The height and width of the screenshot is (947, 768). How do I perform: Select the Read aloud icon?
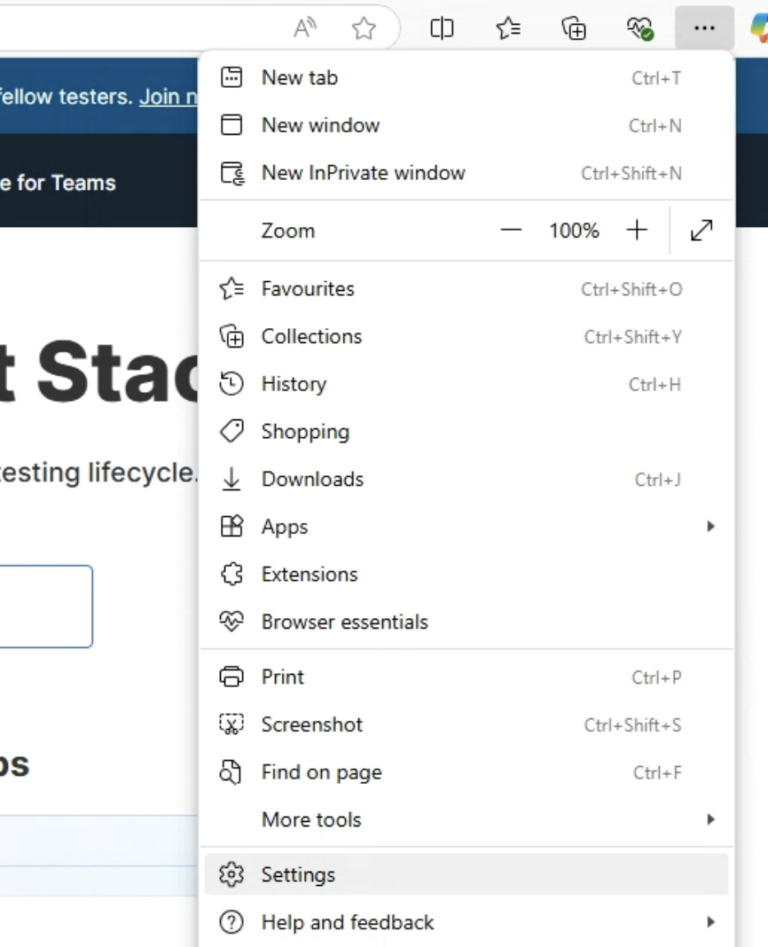tap(305, 28)
